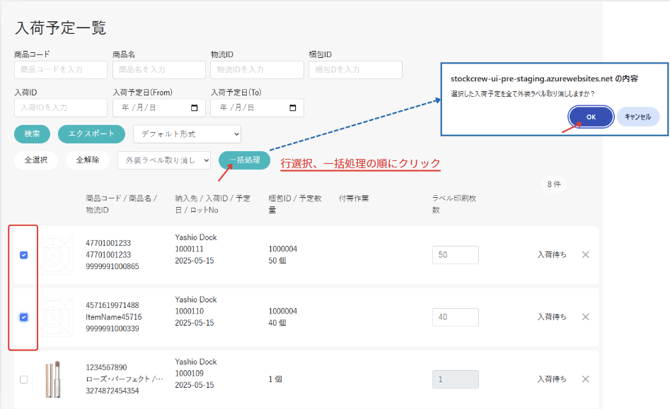
Task: Expand the 外装ラベル取り消し action dropdown
Action: point(164,160)
